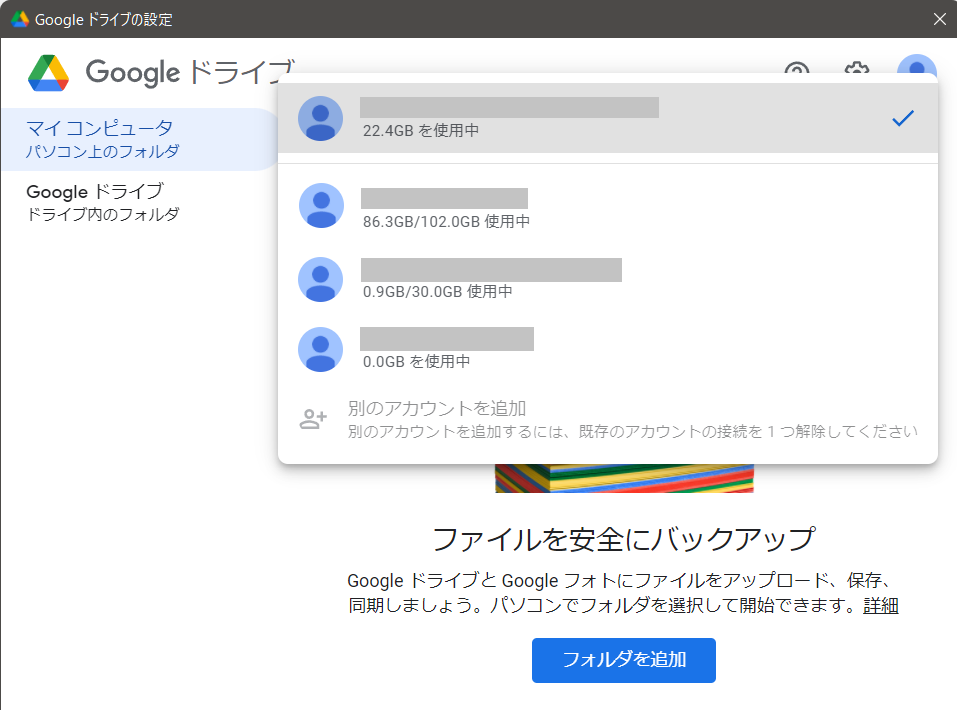Click the Google Drive icon in the title bar
Image resolution: width=957 pixels, height=710 pixels.
click(20, 19)
